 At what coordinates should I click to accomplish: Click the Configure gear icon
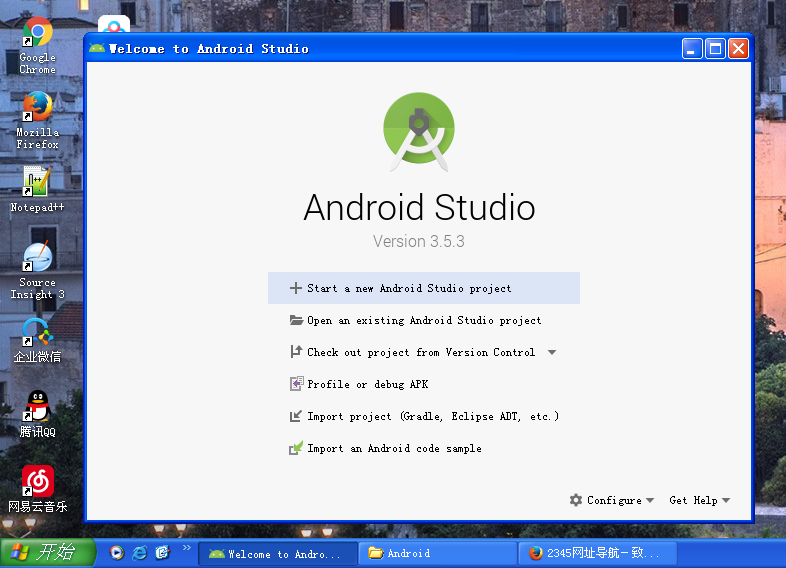(576, 500)
